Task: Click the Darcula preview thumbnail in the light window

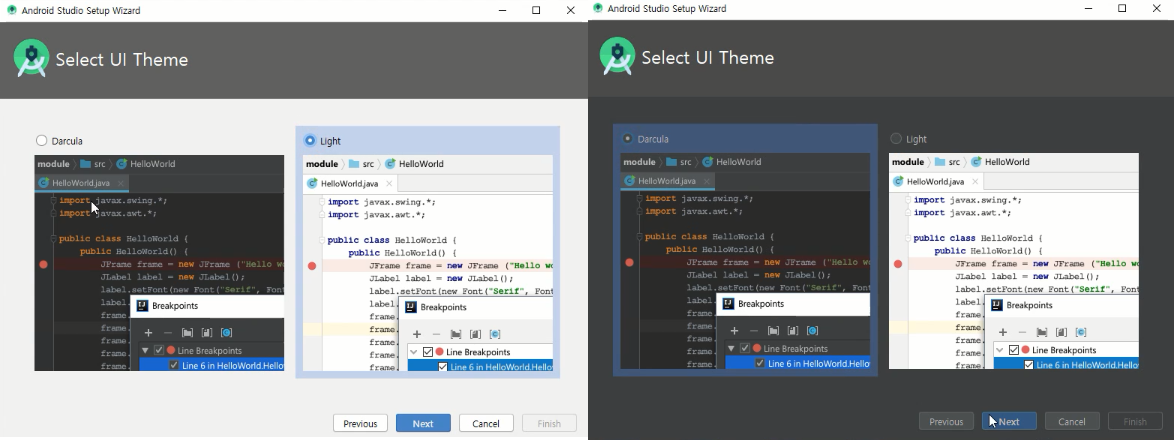Action: 159,263
